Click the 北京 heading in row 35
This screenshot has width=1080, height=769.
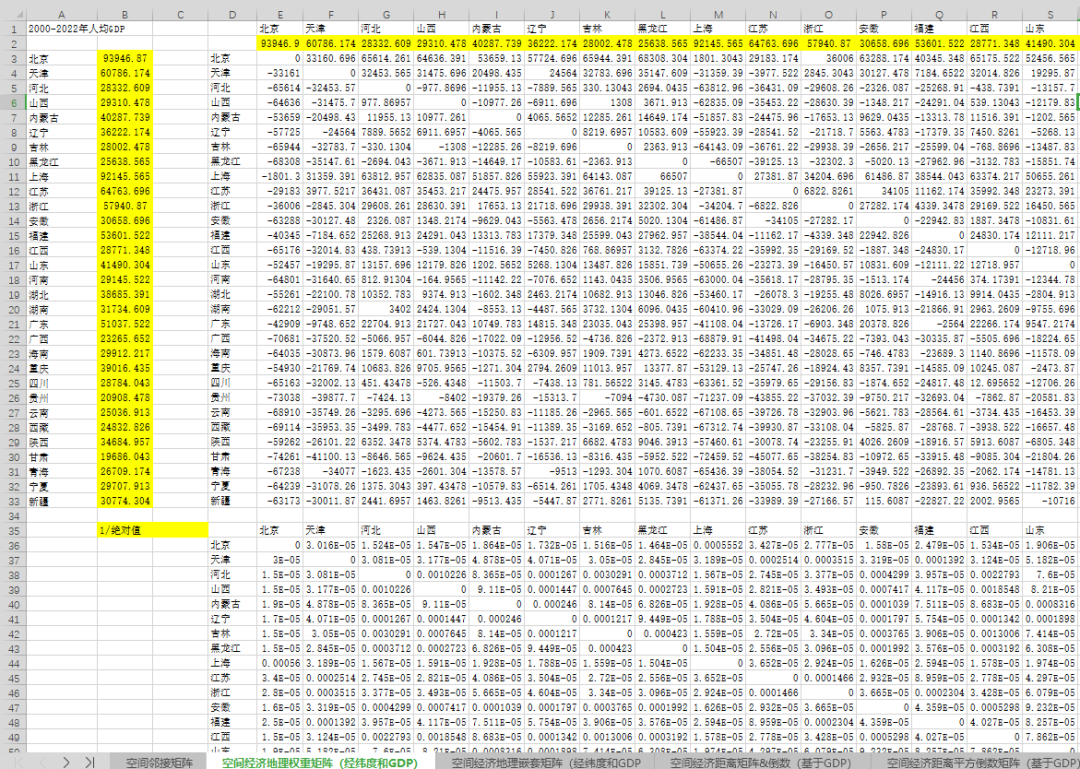pyautogui.click(x=279, y=531)
